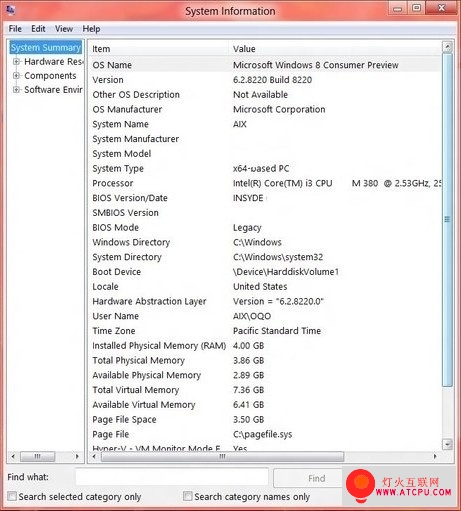
Task: Click the details pane vertical scrollbar thumb
Action: click(447, 219)
